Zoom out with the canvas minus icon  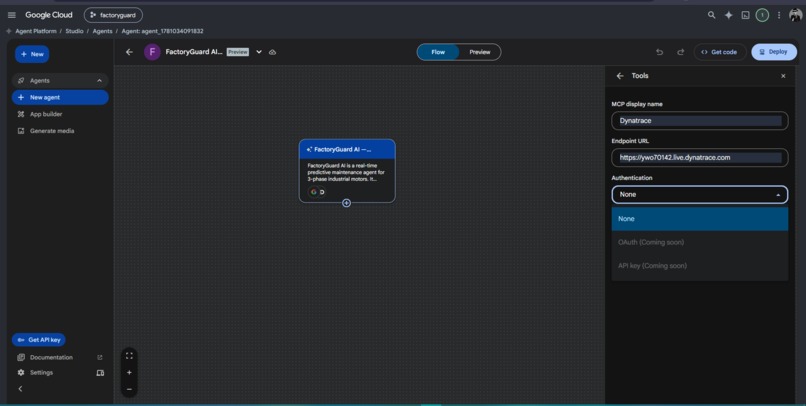tap(129, 389)
